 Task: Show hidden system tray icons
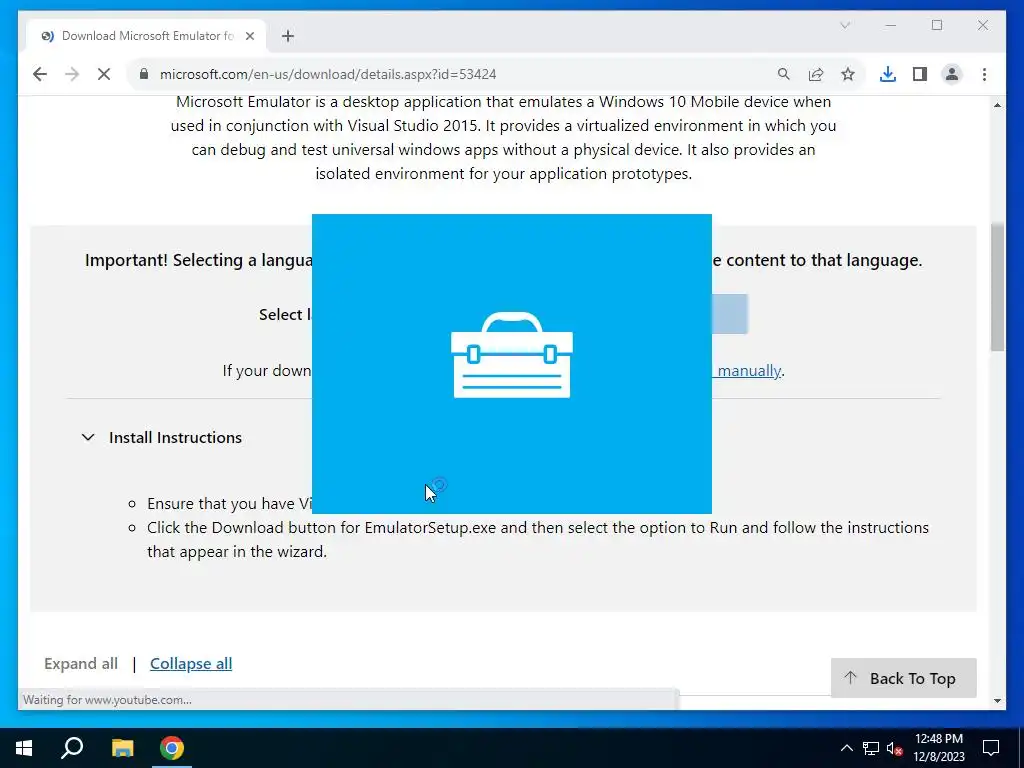846,748
